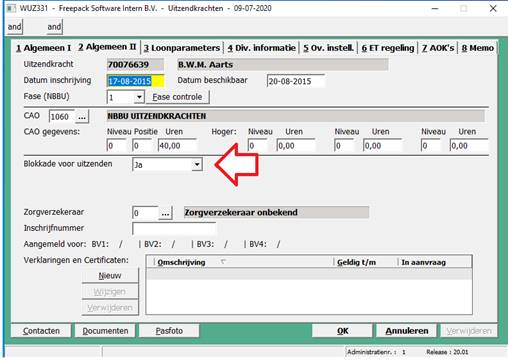Open the 8 Memo tab

pyautogui.click(x=478, y=48)
